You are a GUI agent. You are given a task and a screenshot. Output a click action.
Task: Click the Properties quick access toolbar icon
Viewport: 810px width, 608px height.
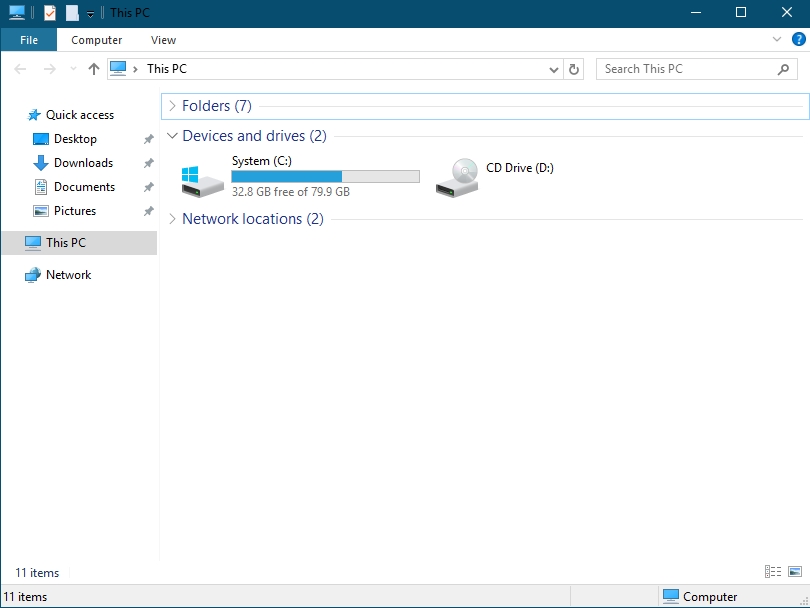pos(50,12)
